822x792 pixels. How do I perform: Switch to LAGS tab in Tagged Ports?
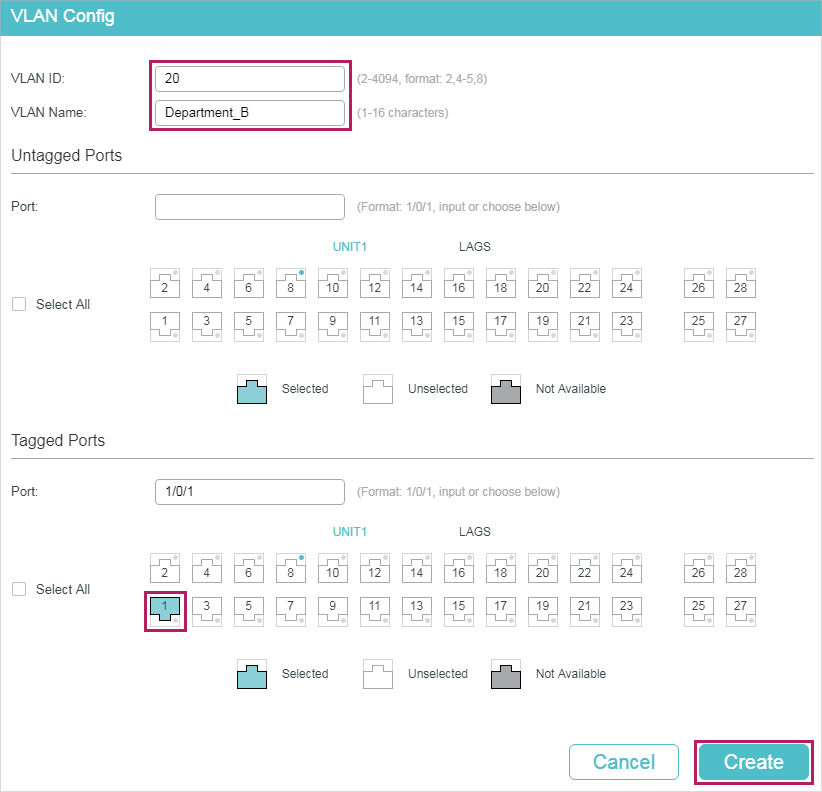pyautogui.click(x=474, y=531)
